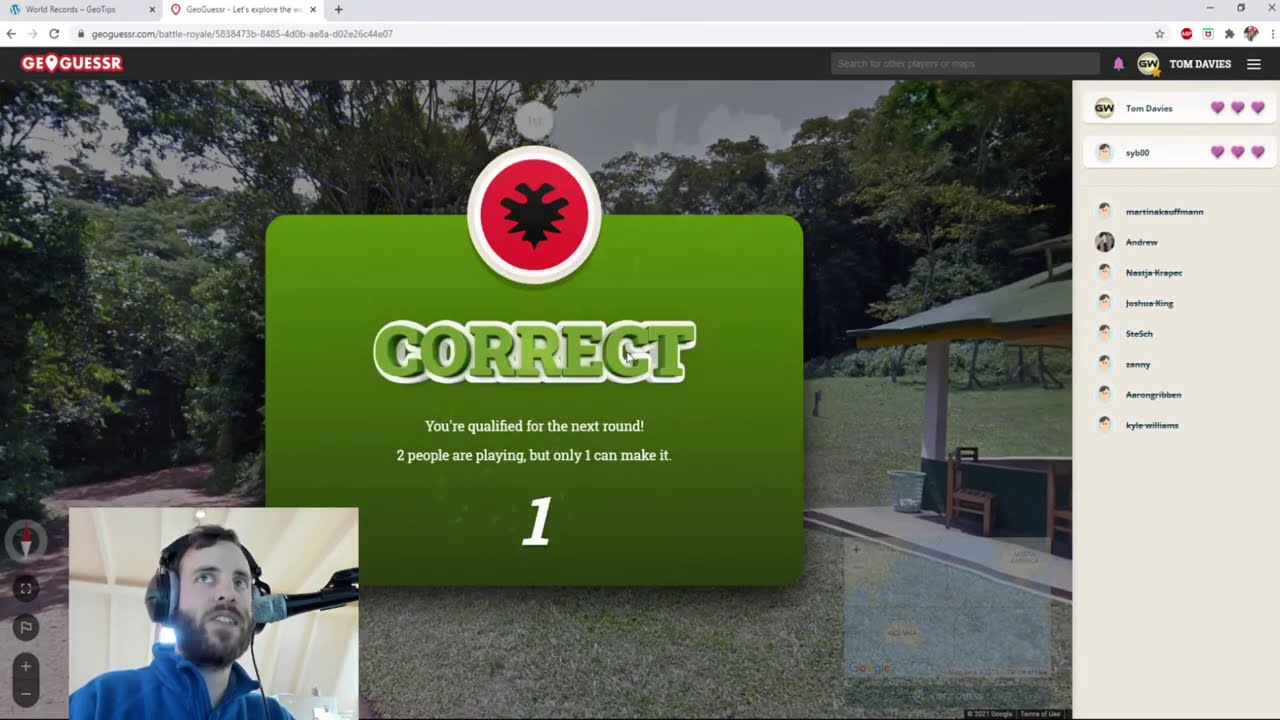
Task: Open the hamburger menu in GeoGuessr header
Action: pos(1254,64)
